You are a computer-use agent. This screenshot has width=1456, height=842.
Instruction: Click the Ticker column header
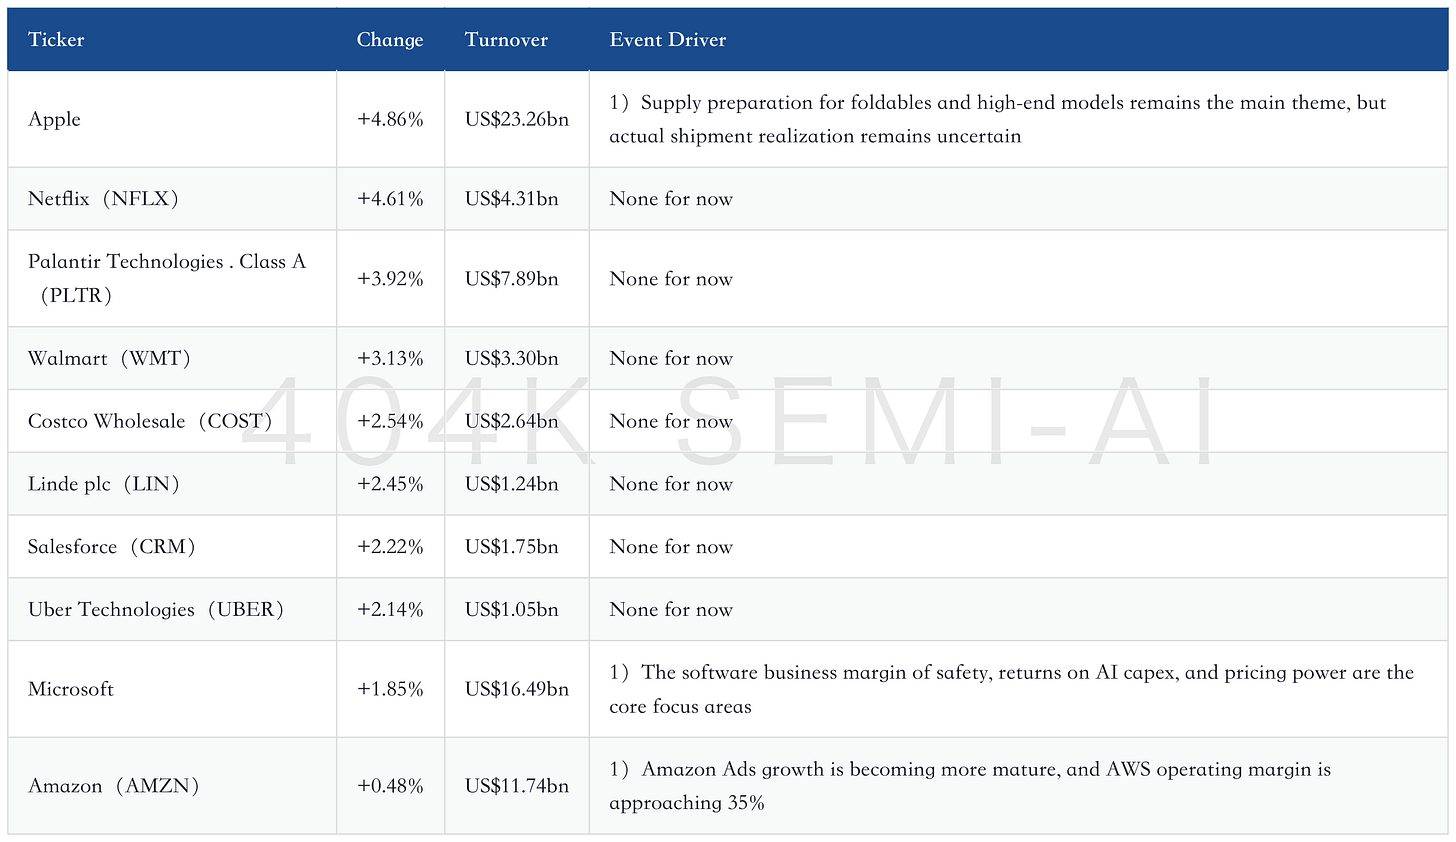tap(56, 40)
